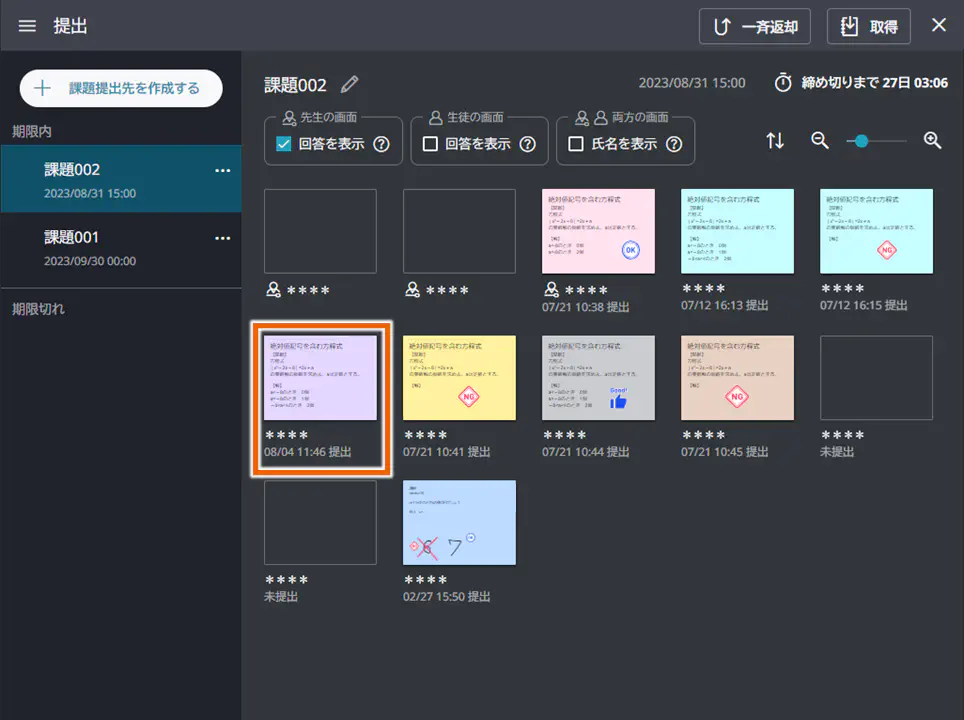This screenshot has height=720, width=964.
Task: Click the 取得 button
Action: click(868, 27)
